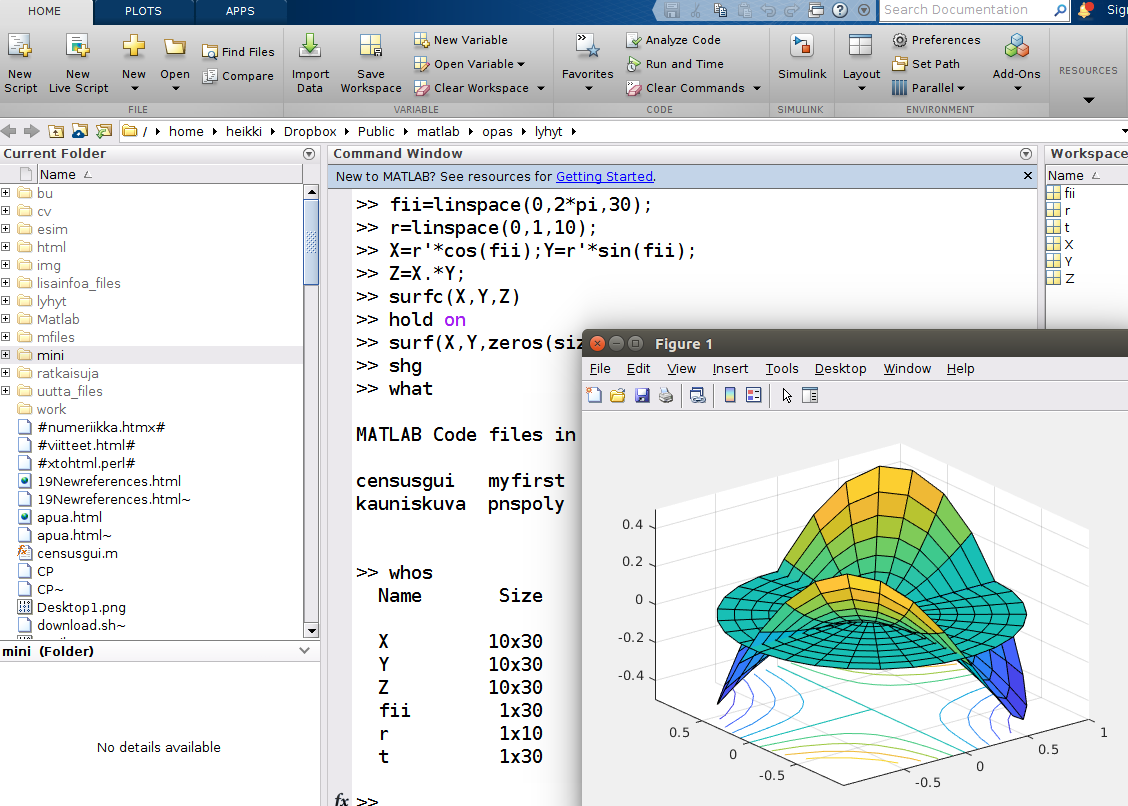Launch Simulink from the toolstrip
The width and height of the screenshot is (1128, 806).
click(802, 48)
